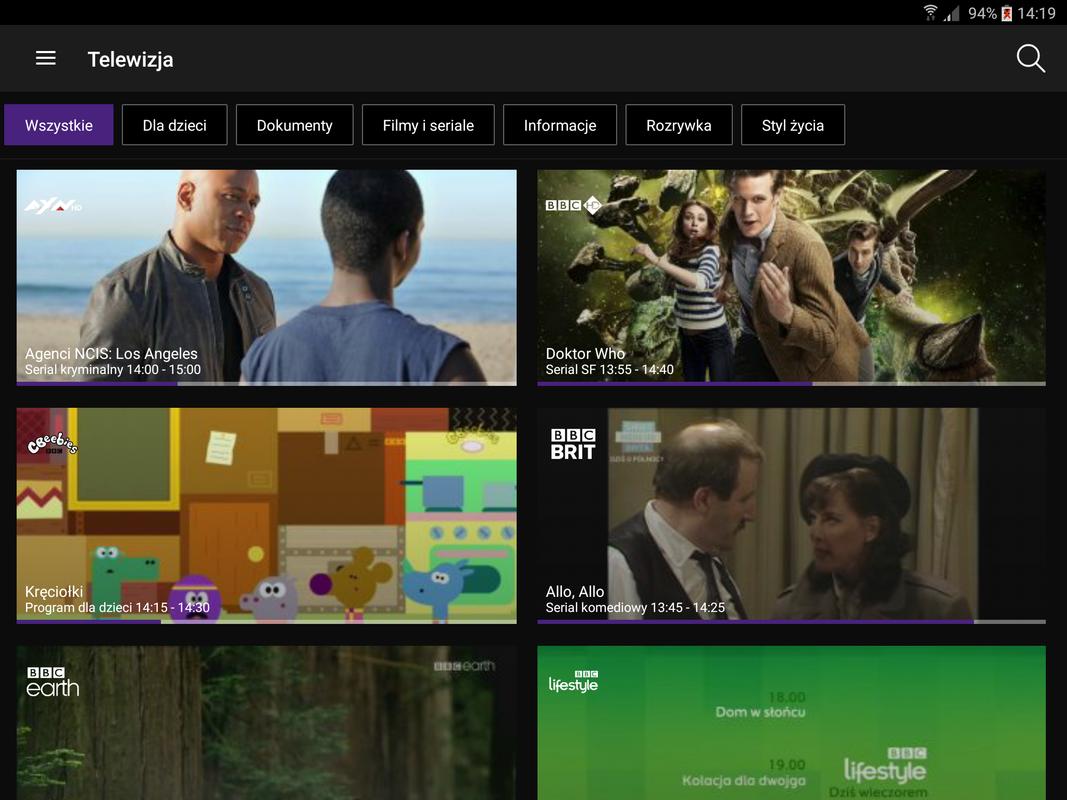Open the BBC Earth forest tile

[x=267, y=723]
